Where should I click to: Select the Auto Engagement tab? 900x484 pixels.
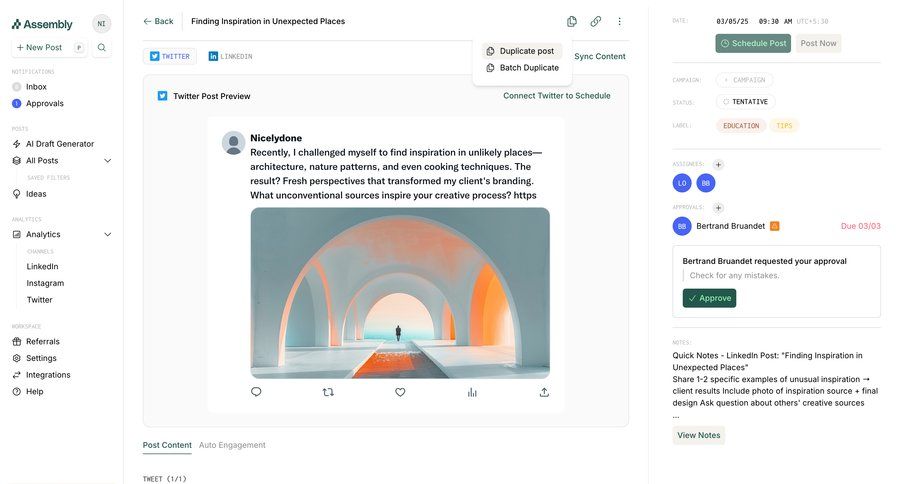(232, 445)
